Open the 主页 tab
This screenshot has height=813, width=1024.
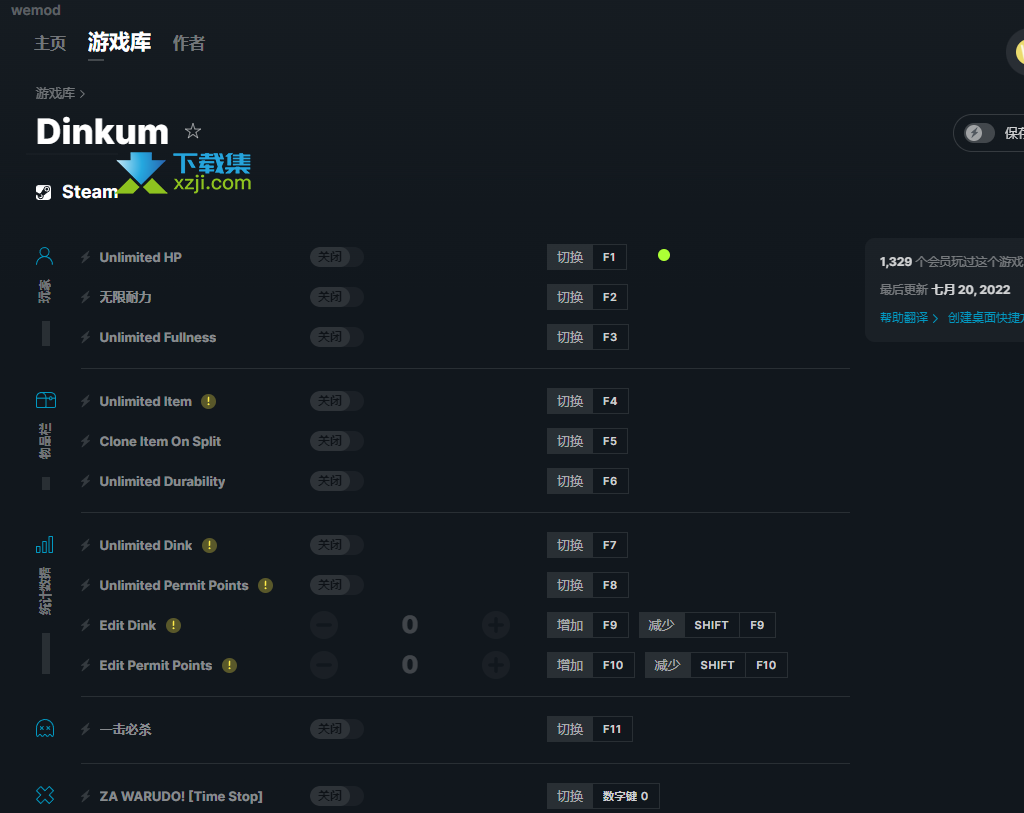point(50,43)
